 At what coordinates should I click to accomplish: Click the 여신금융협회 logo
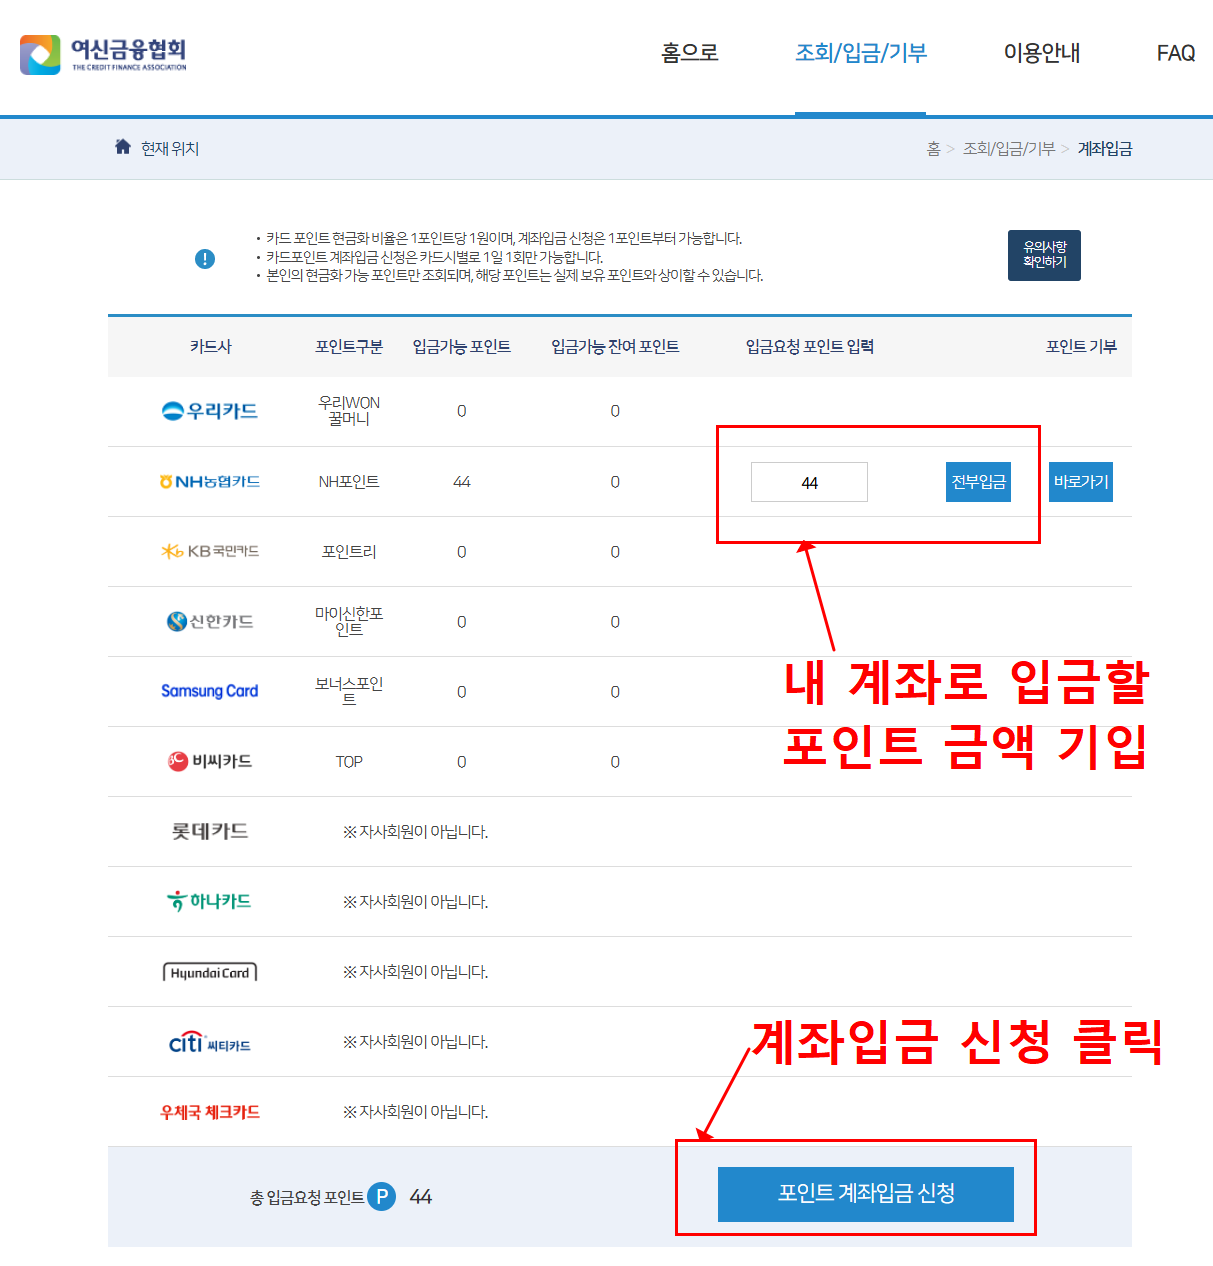click(103, 54)
